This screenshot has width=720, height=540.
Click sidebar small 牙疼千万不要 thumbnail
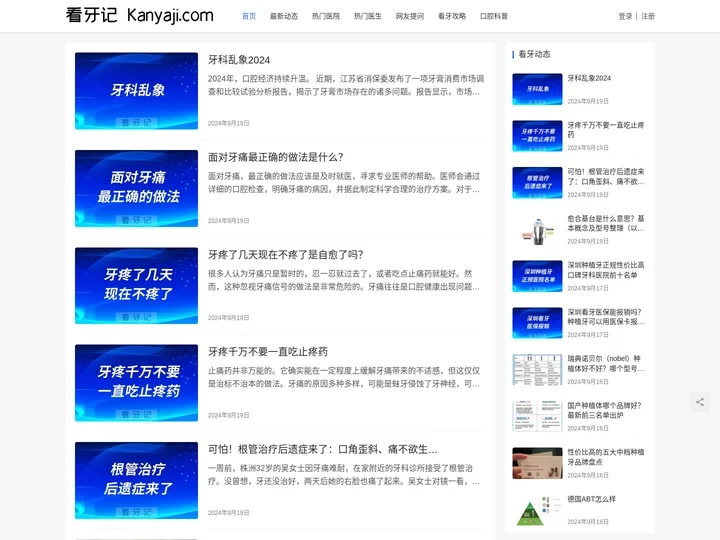[x=537, y=136]
